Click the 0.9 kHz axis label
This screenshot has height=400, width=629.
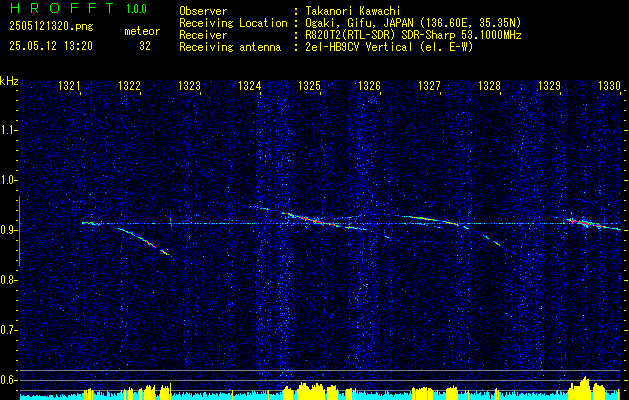tap(7, 230)
